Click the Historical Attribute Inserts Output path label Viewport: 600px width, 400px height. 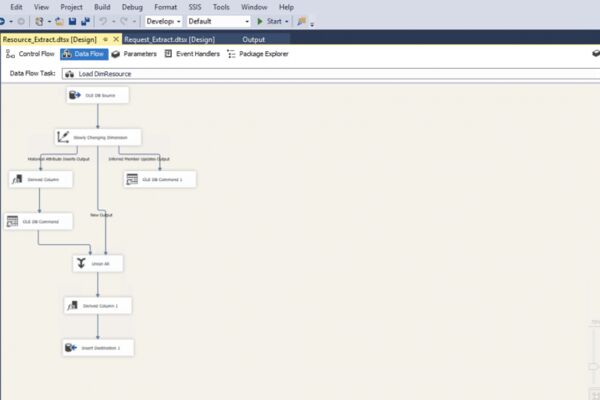pyautogui.click(x=59, y=159)
